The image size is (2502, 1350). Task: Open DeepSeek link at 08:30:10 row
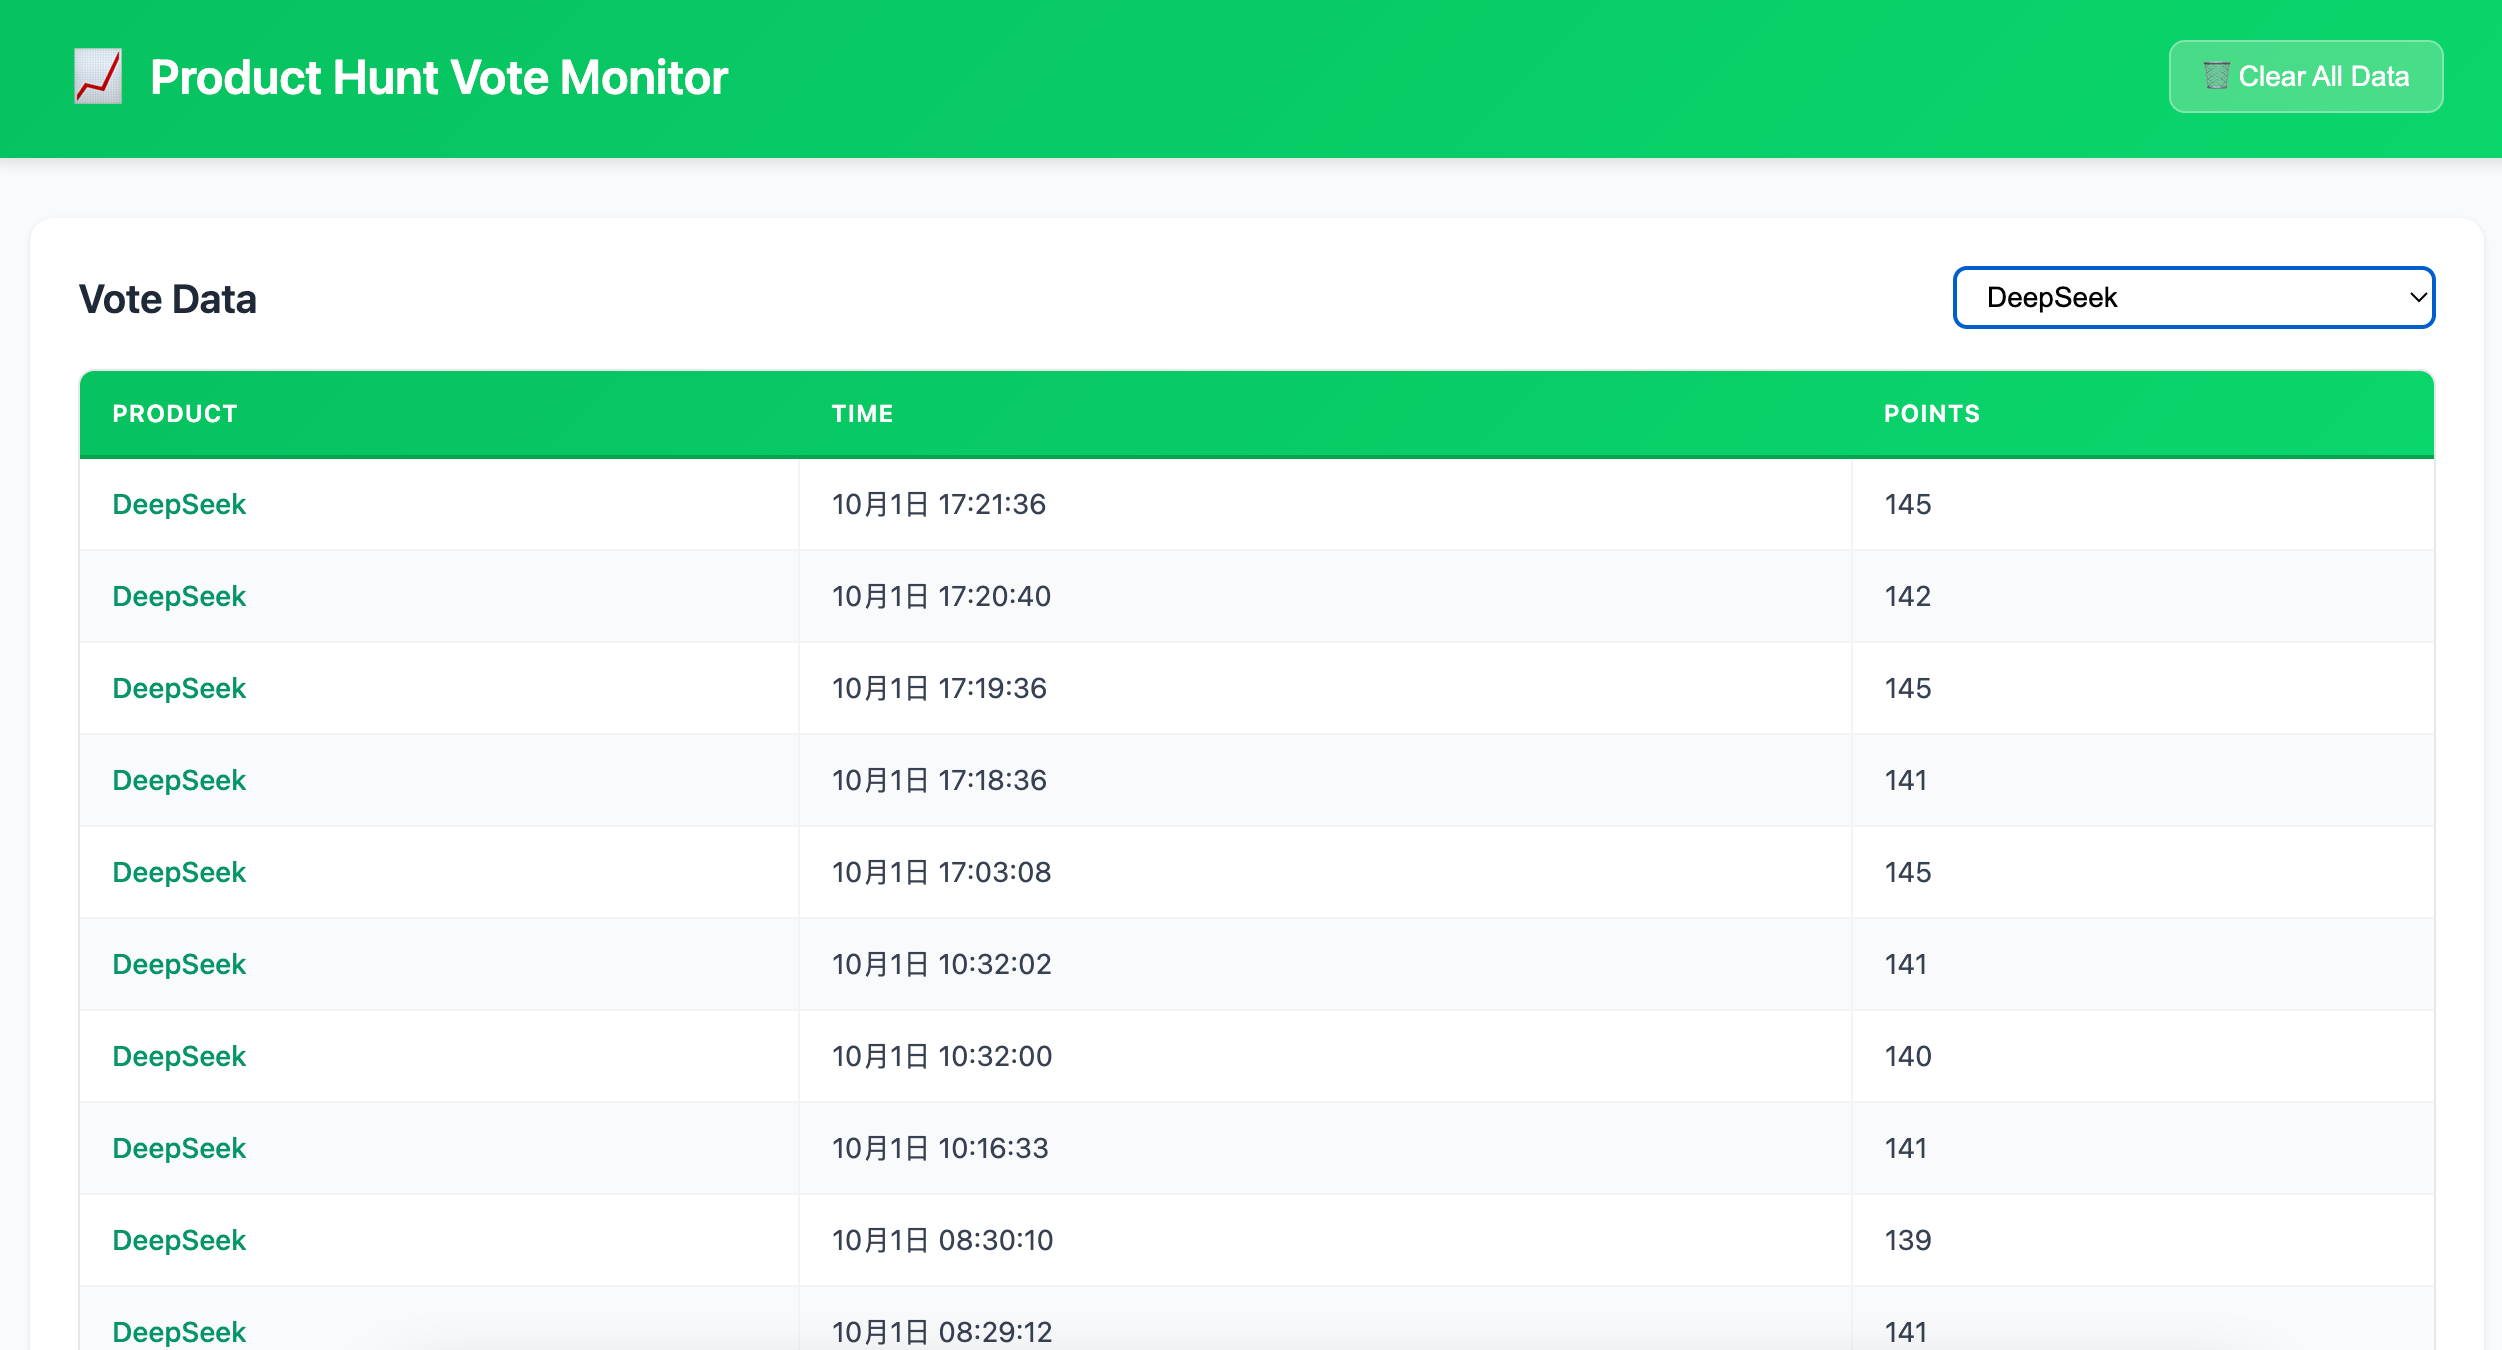(x=179, y=1240)
